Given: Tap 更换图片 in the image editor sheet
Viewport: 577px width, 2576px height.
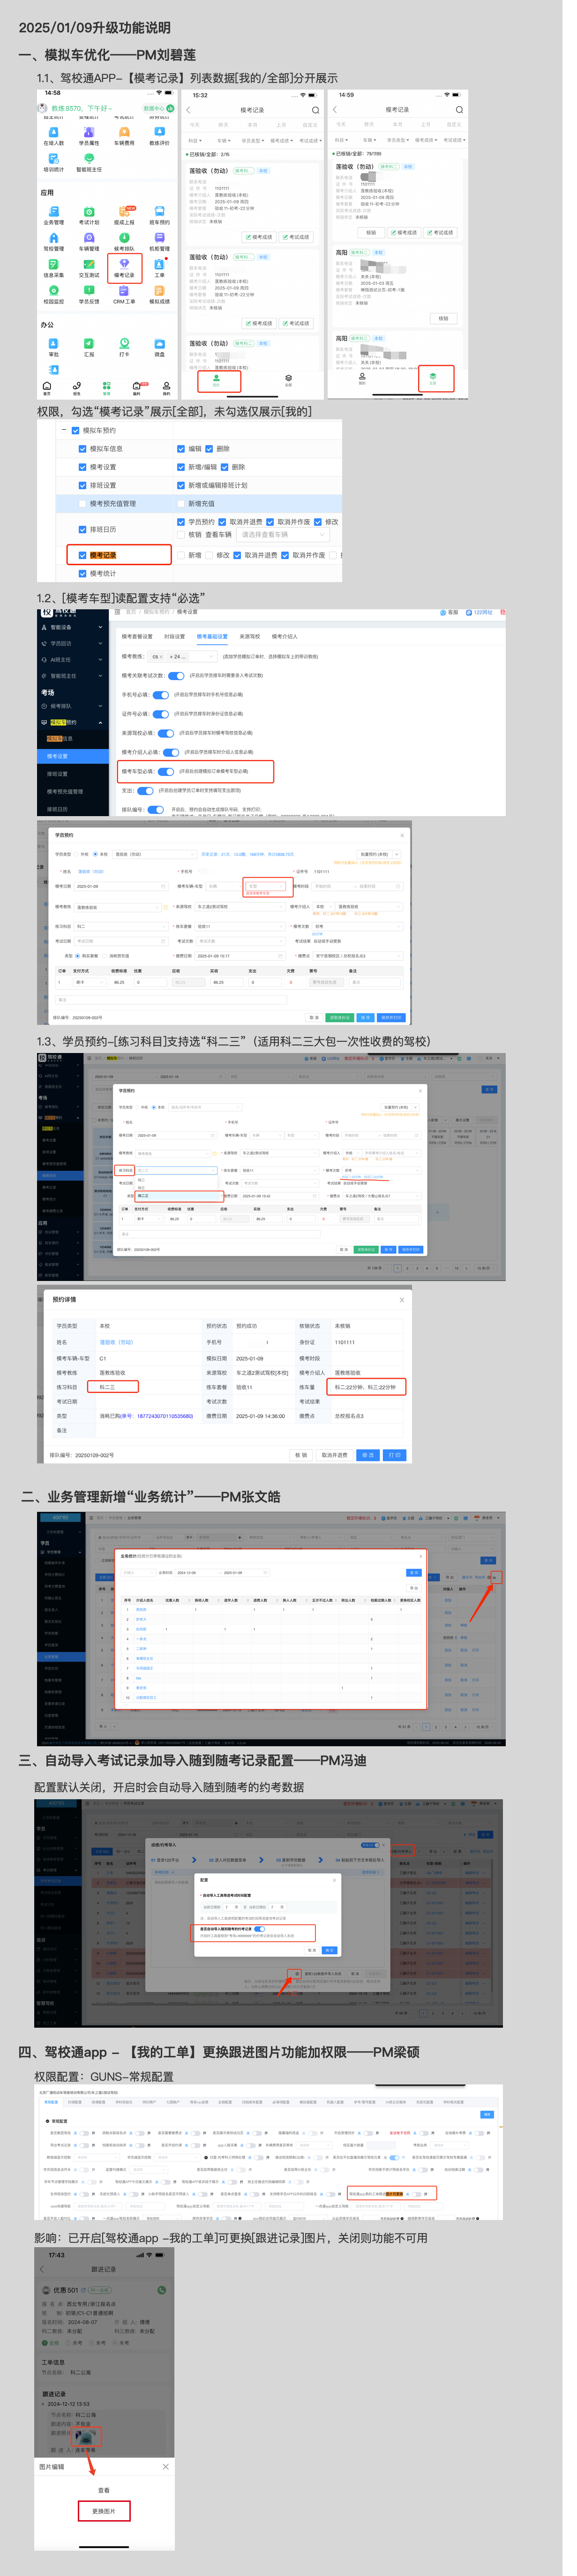Looking at the screenshot, I should point(105,2511).
